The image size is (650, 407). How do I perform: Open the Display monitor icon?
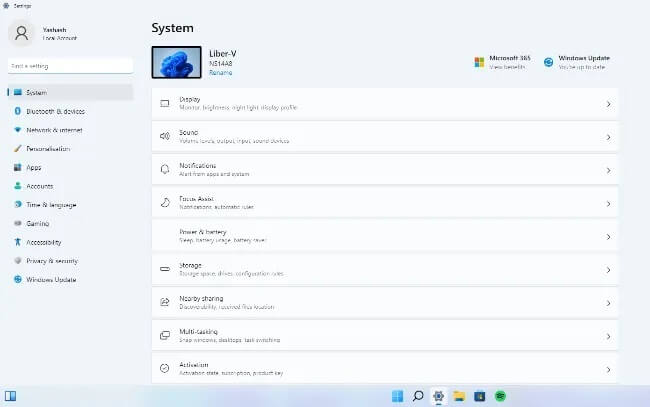click(165, 103)
